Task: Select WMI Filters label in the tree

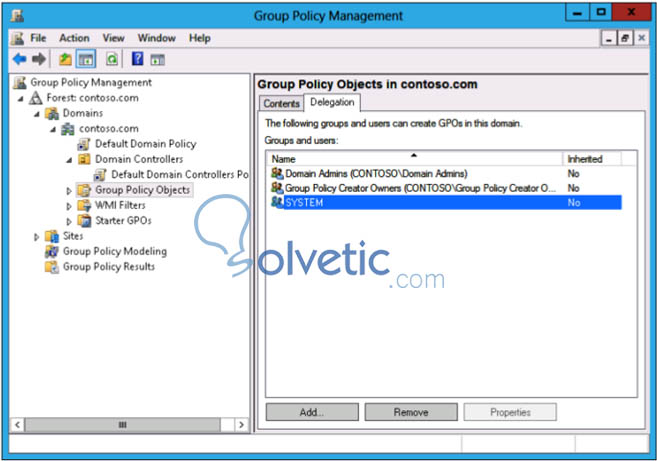Action: point(120,205)
